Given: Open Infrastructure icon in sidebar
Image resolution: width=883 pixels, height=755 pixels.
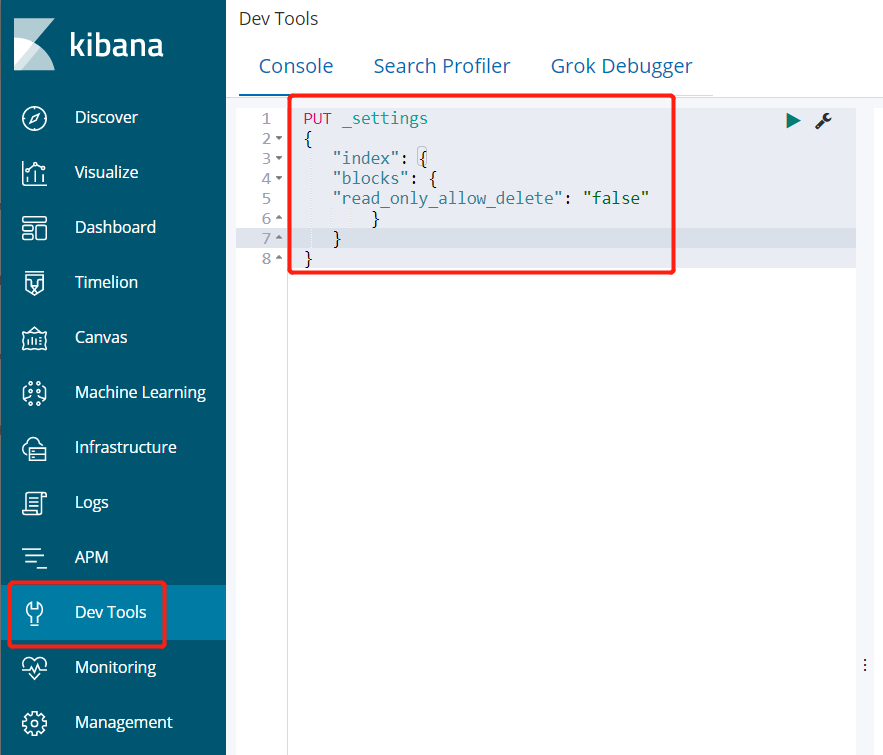Looking at the screenshot, I should pos(34,448).
